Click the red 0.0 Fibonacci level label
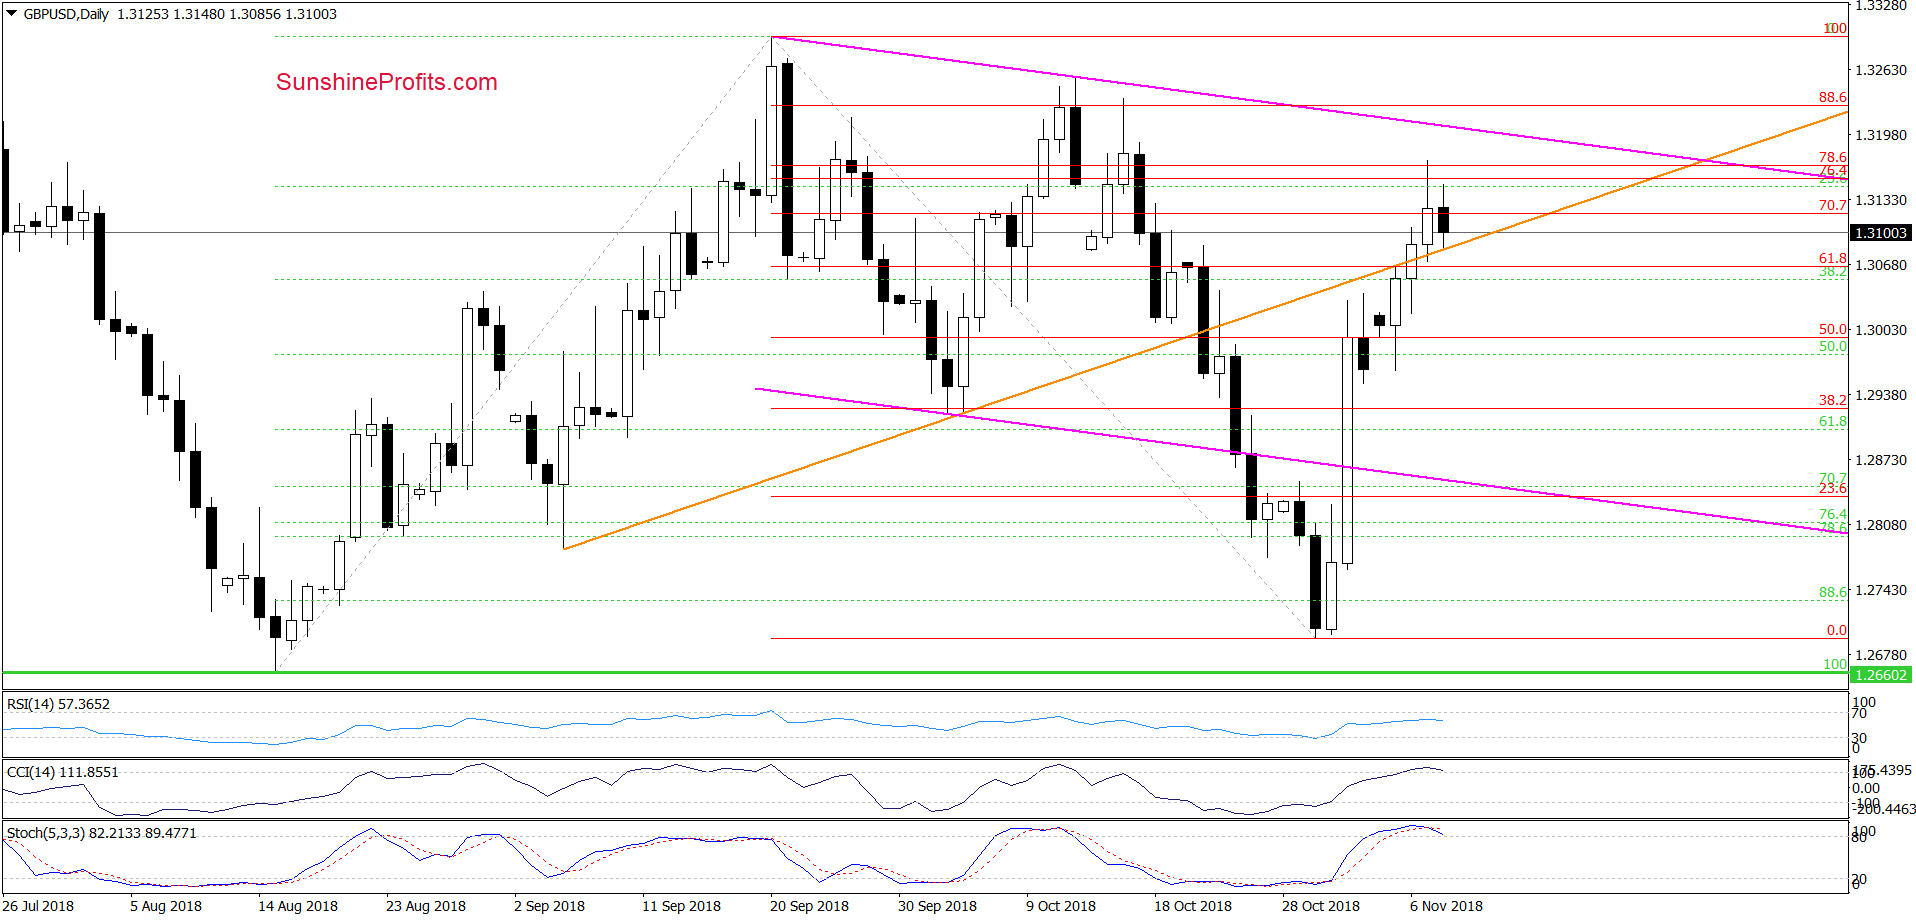 [x=1836, y=630]
